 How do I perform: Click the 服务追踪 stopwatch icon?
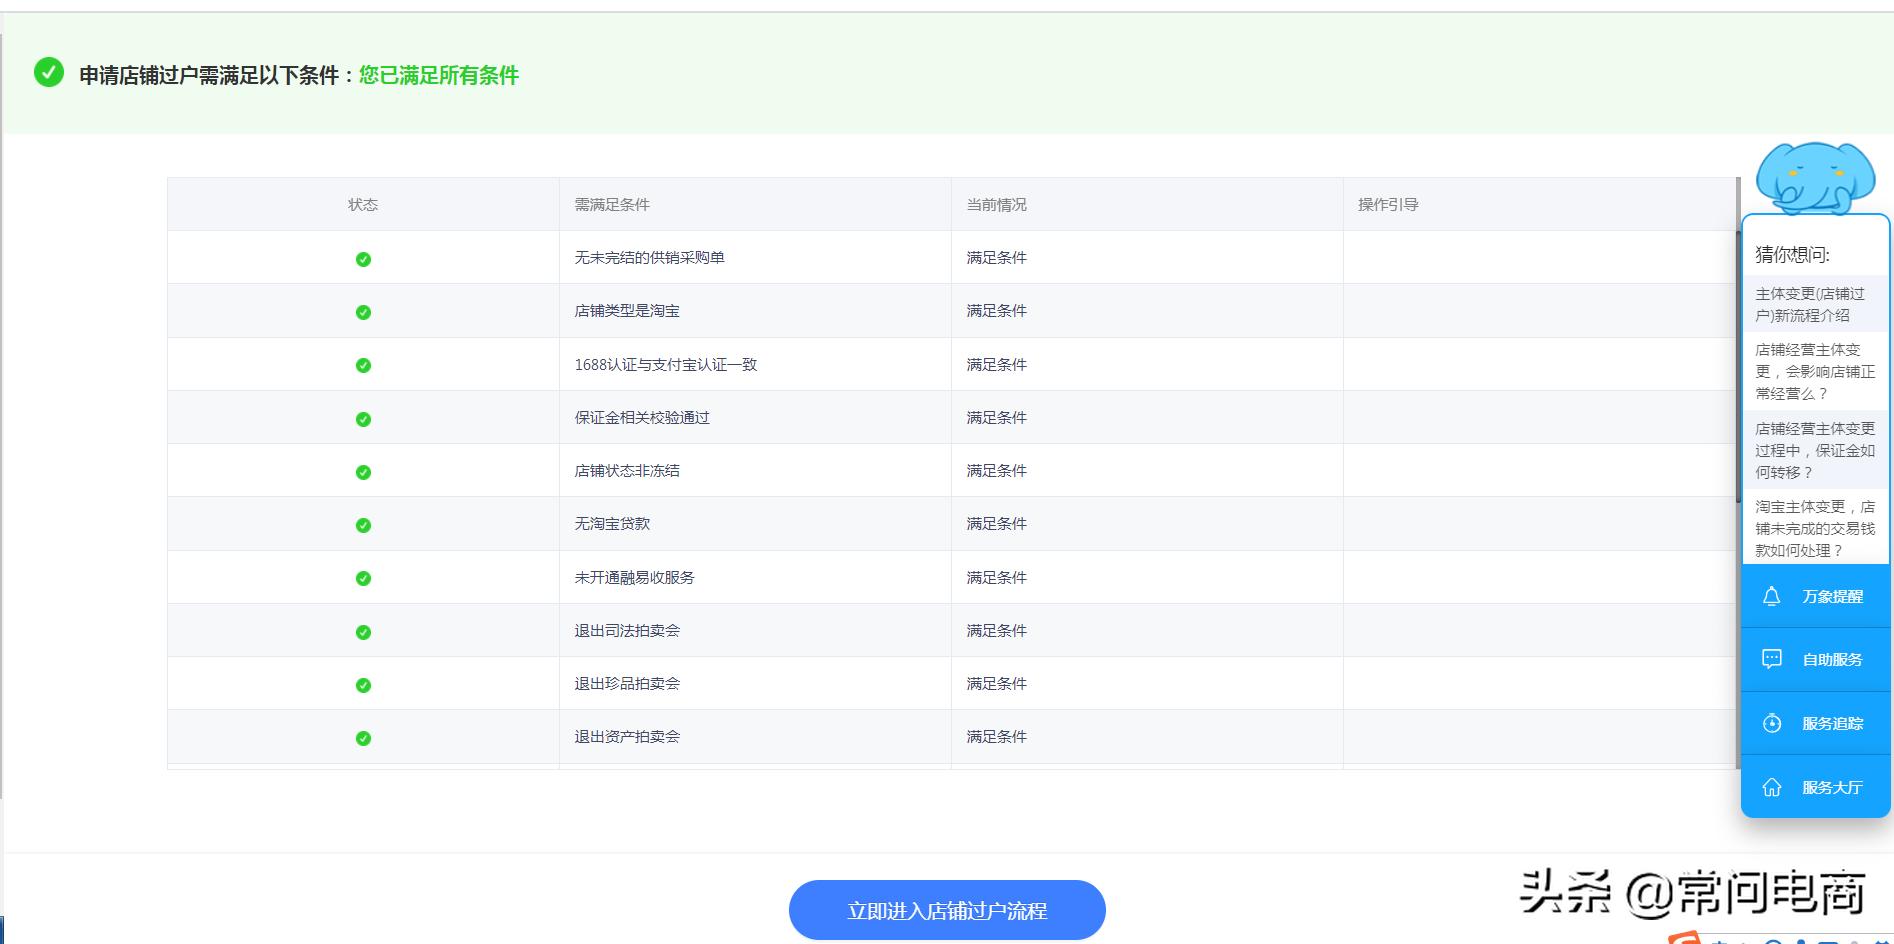point(1772,723)
